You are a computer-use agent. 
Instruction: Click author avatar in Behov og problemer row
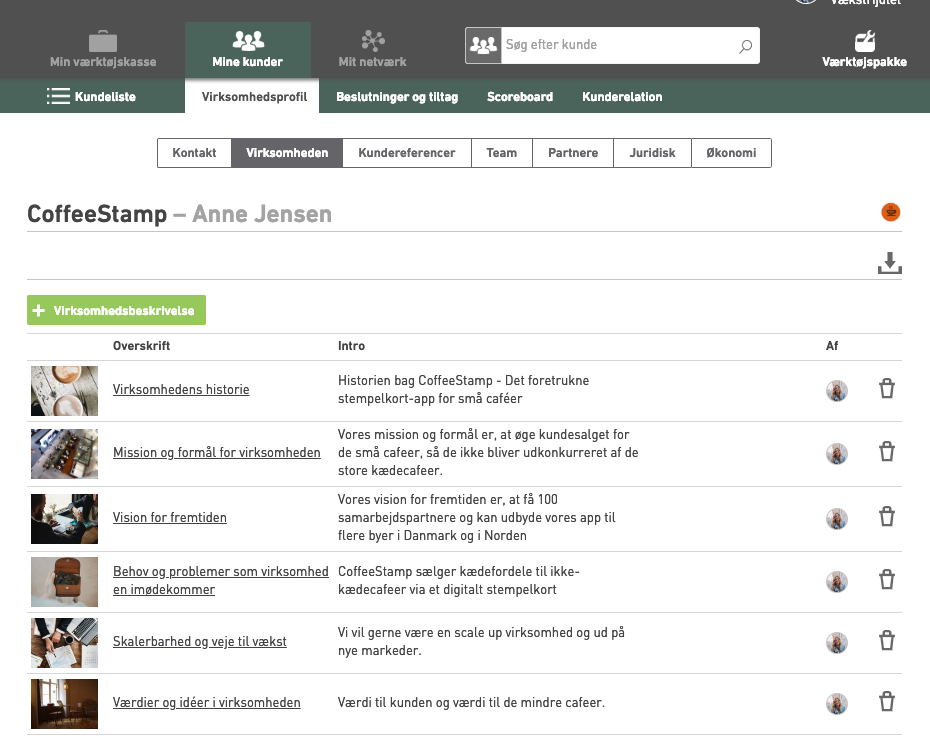click(x=837, y=582)
